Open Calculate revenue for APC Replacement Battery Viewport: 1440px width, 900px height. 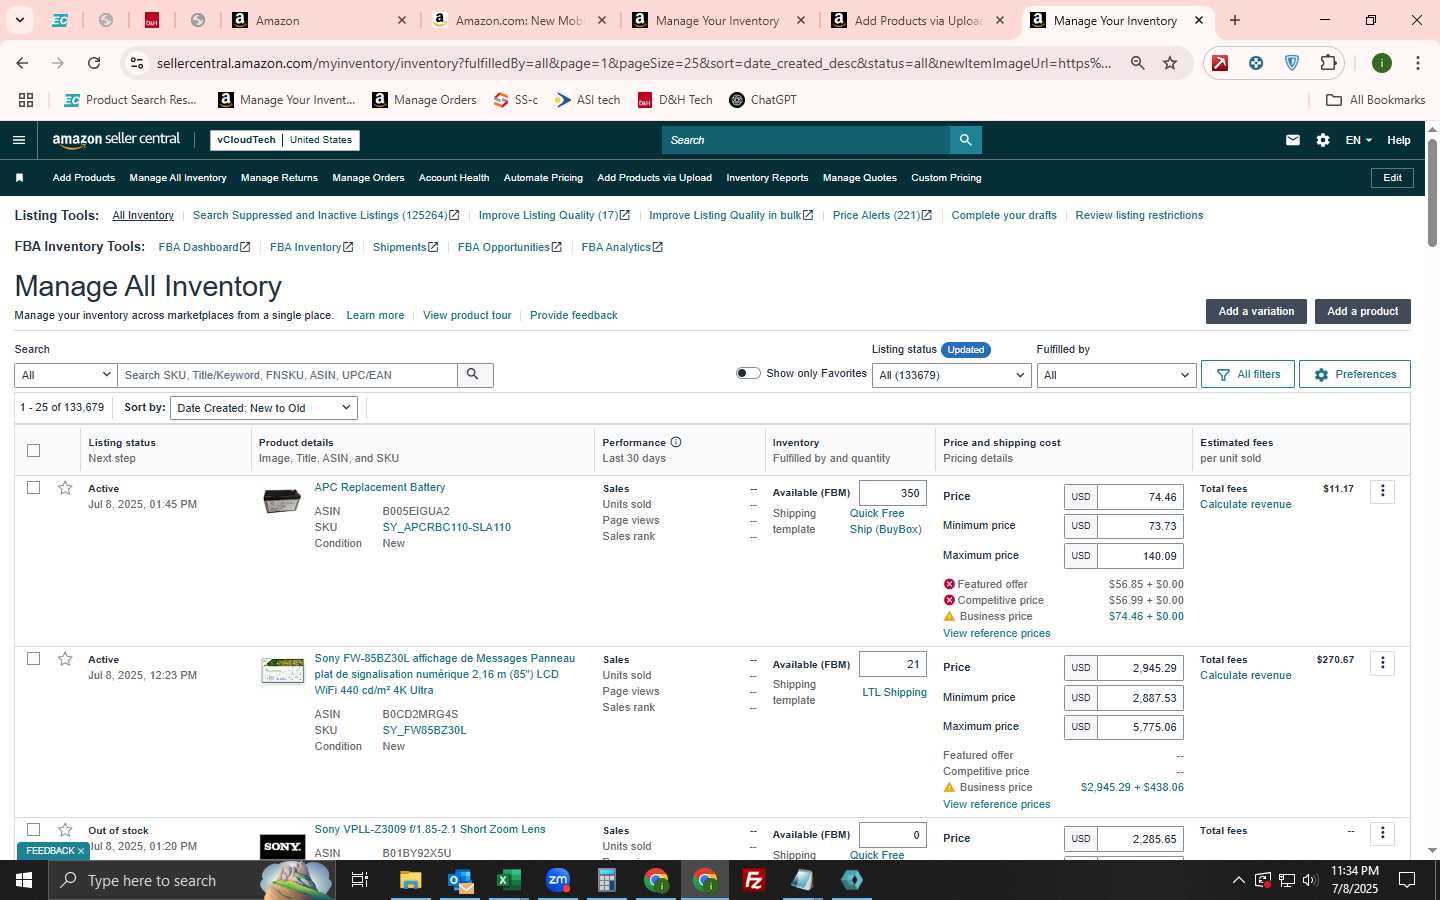pos(1245,505)
